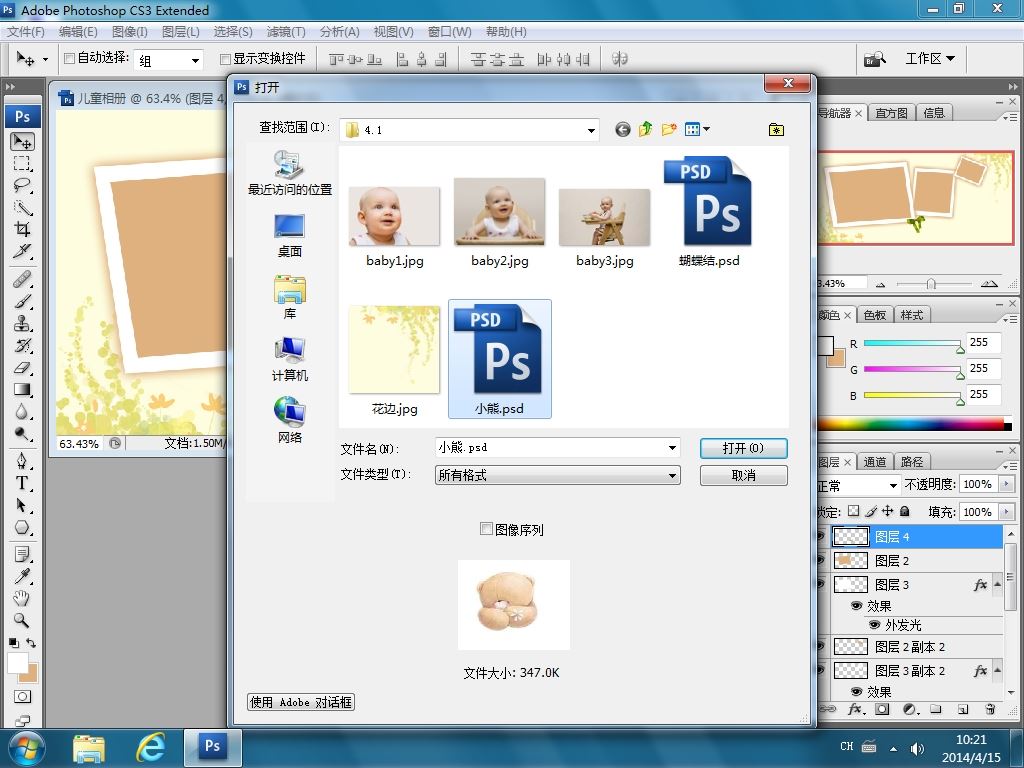Select baby2.jpg thumbnail
Image resolution: width=1024 pixels, height=768 pixels.
500,212
